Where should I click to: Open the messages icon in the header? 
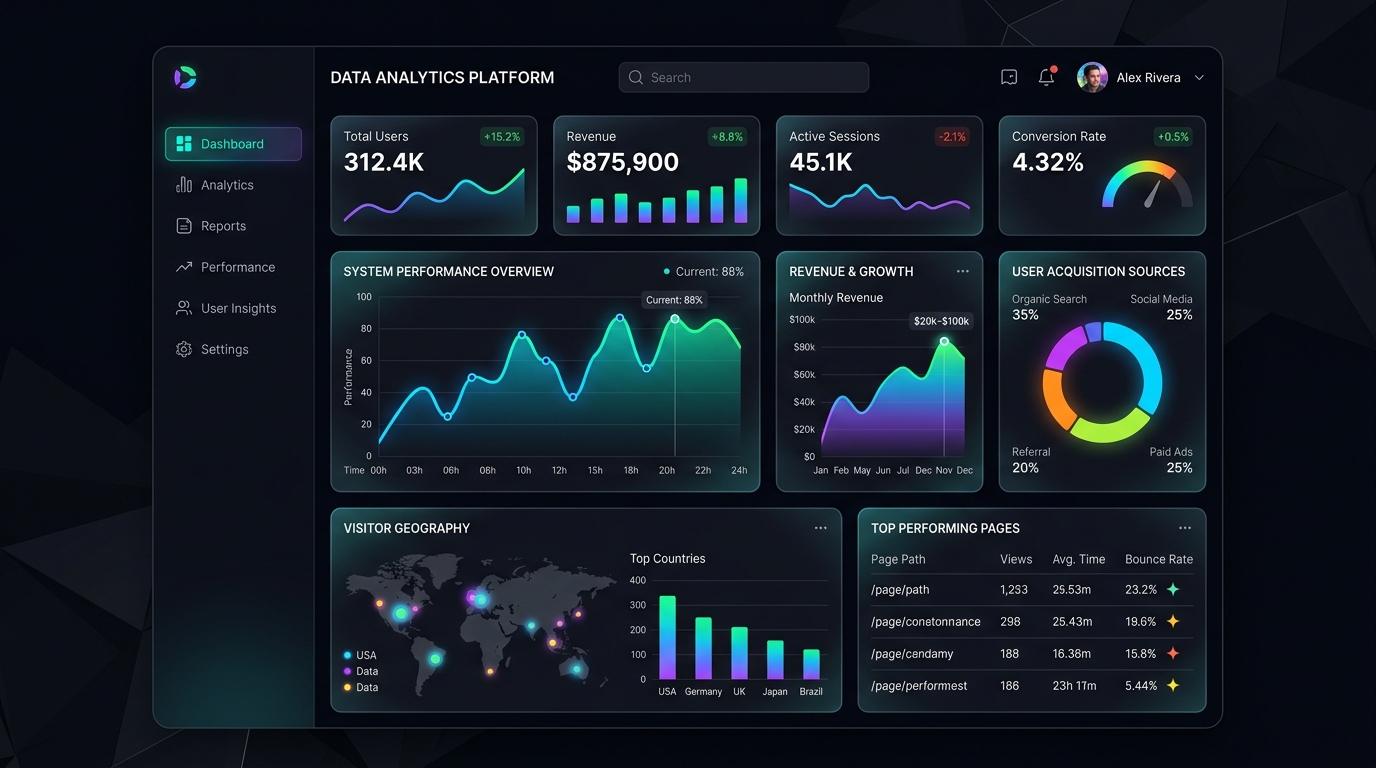(x=1009, y=77)
